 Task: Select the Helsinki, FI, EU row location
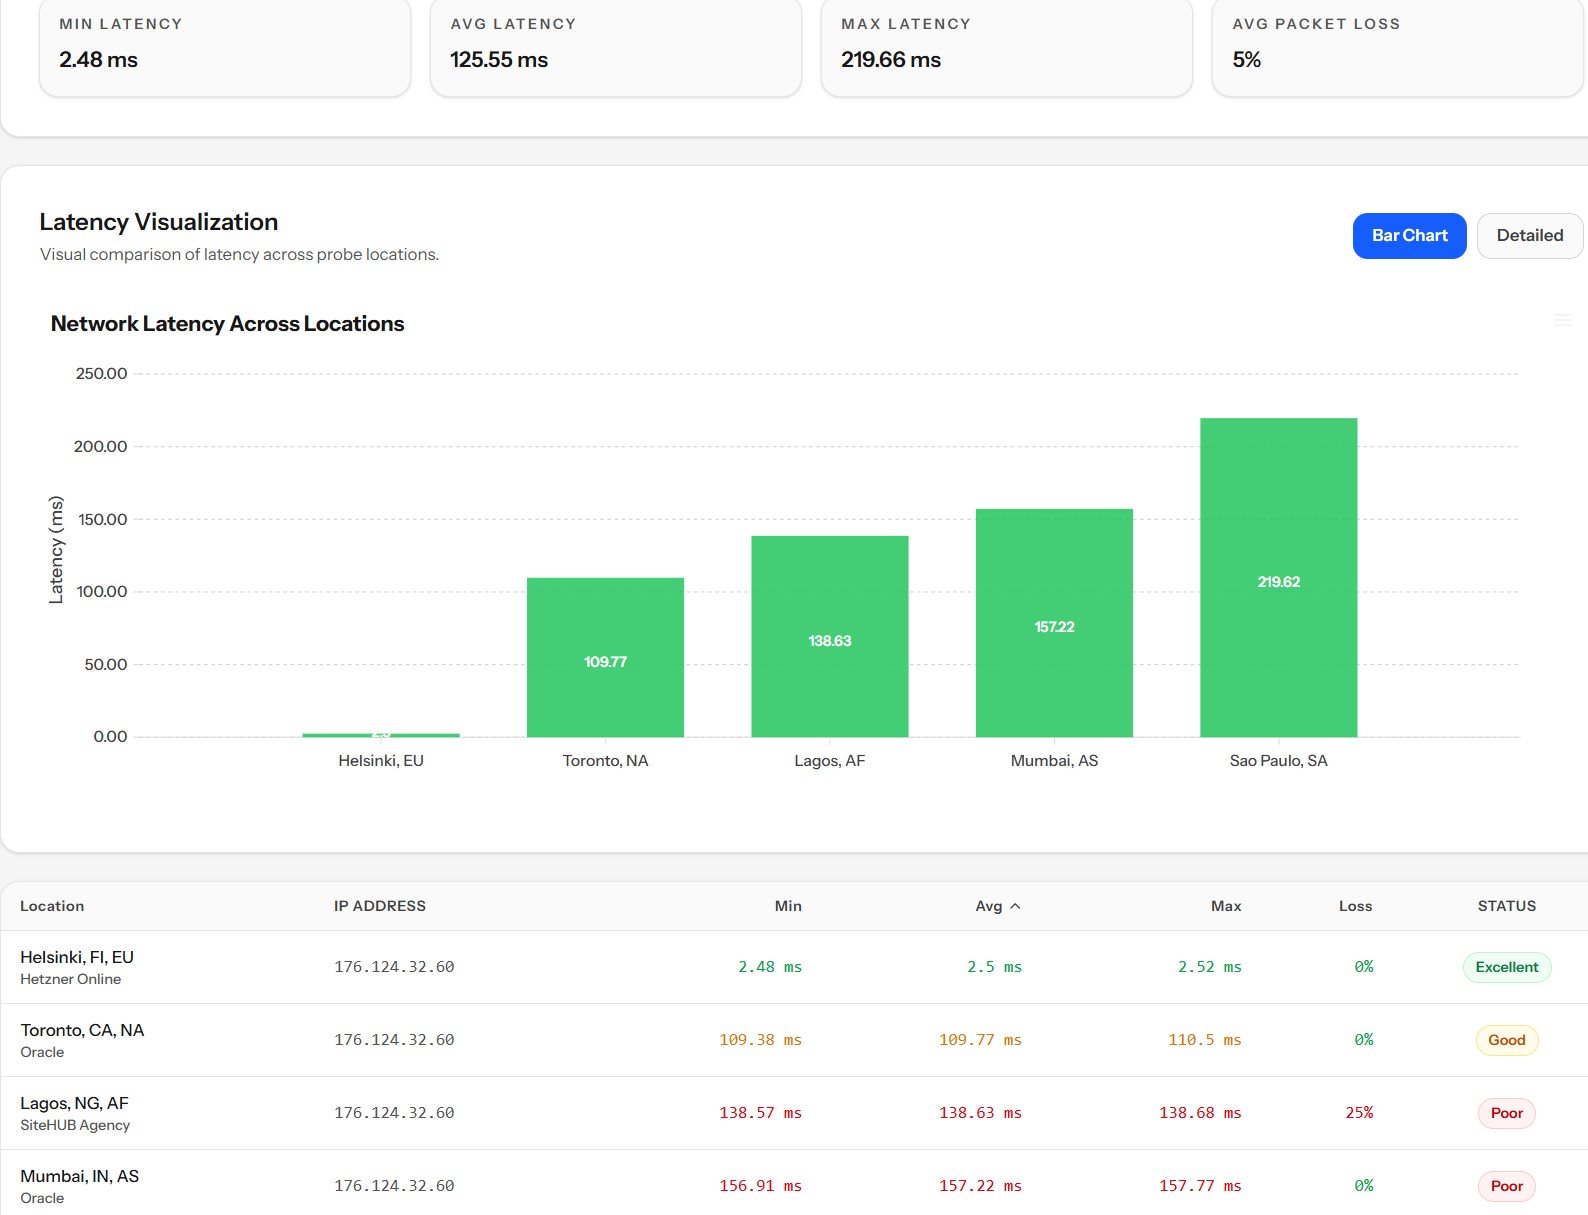pos(77,958)
